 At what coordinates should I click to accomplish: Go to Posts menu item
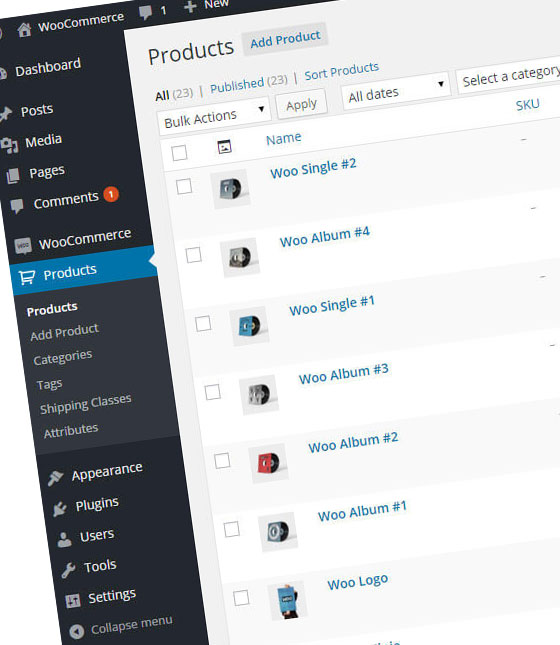tap(37, 110)
